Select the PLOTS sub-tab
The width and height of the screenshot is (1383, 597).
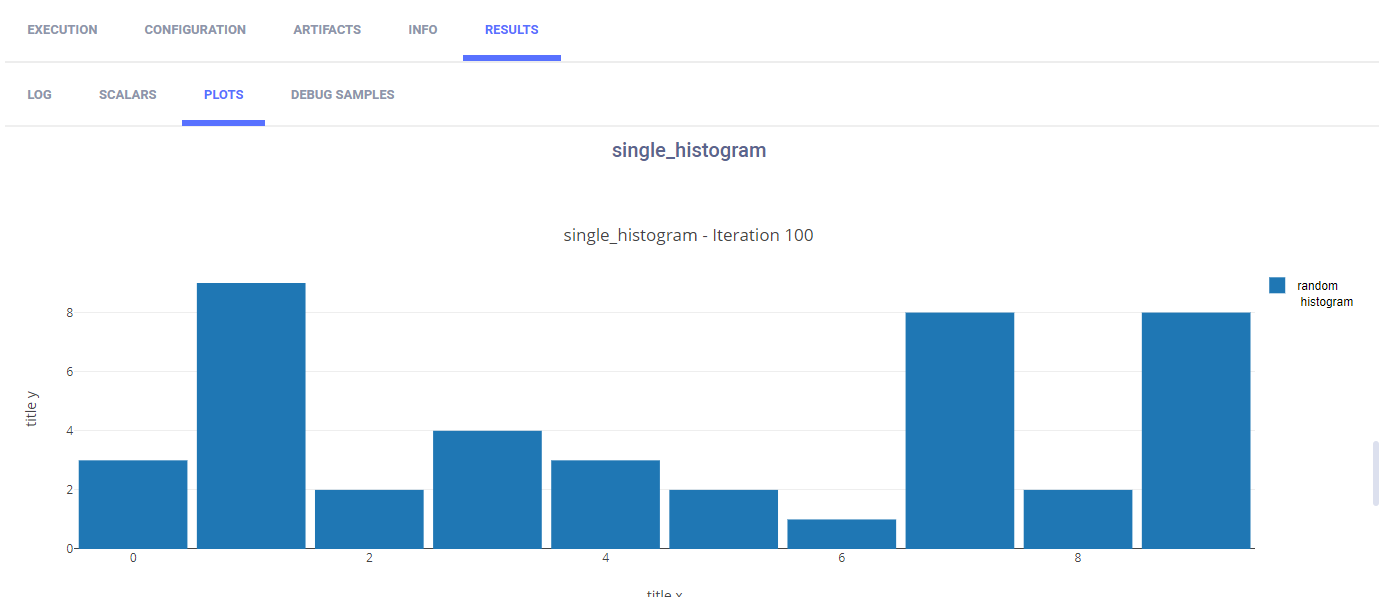click(x=223, y=95)
